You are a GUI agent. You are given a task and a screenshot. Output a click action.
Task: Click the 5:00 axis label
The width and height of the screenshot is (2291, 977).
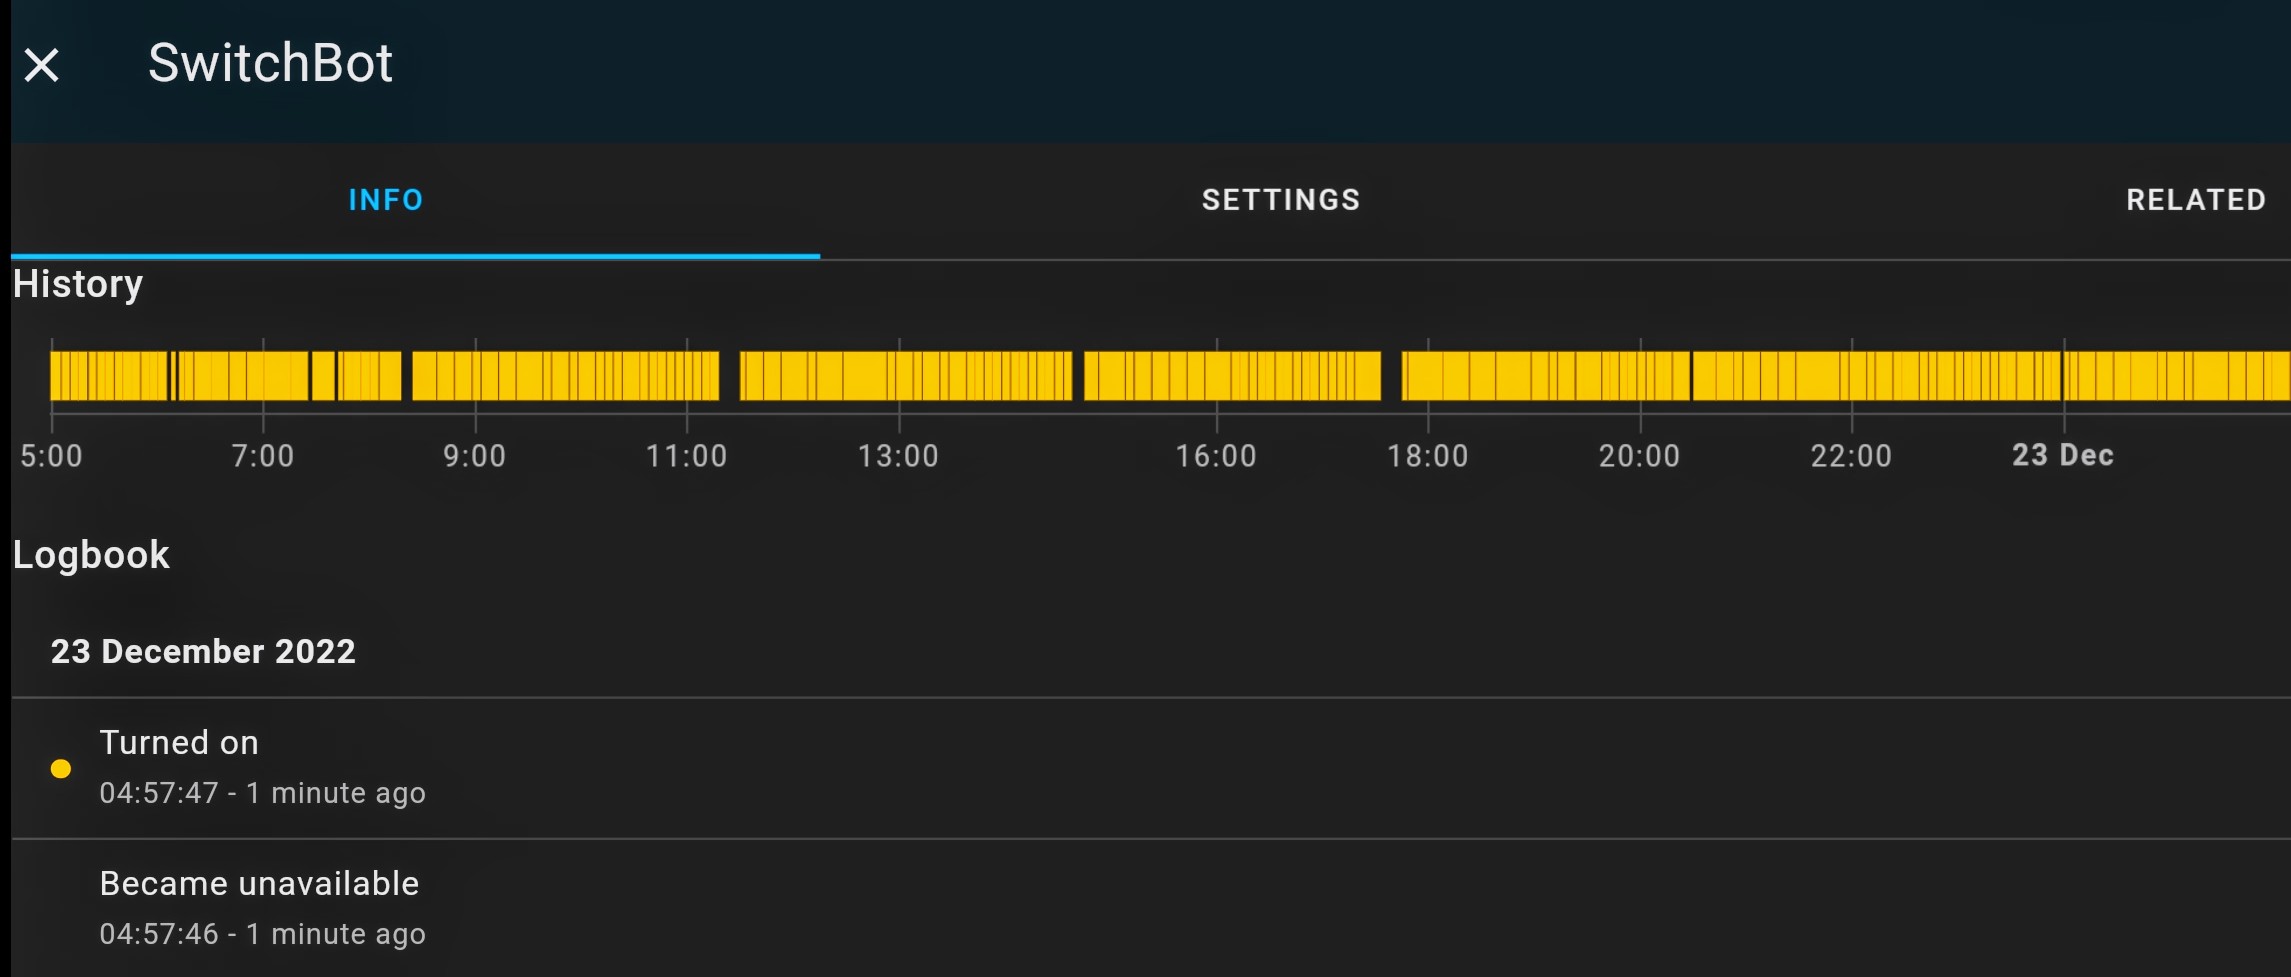click(x=51, y=455)
